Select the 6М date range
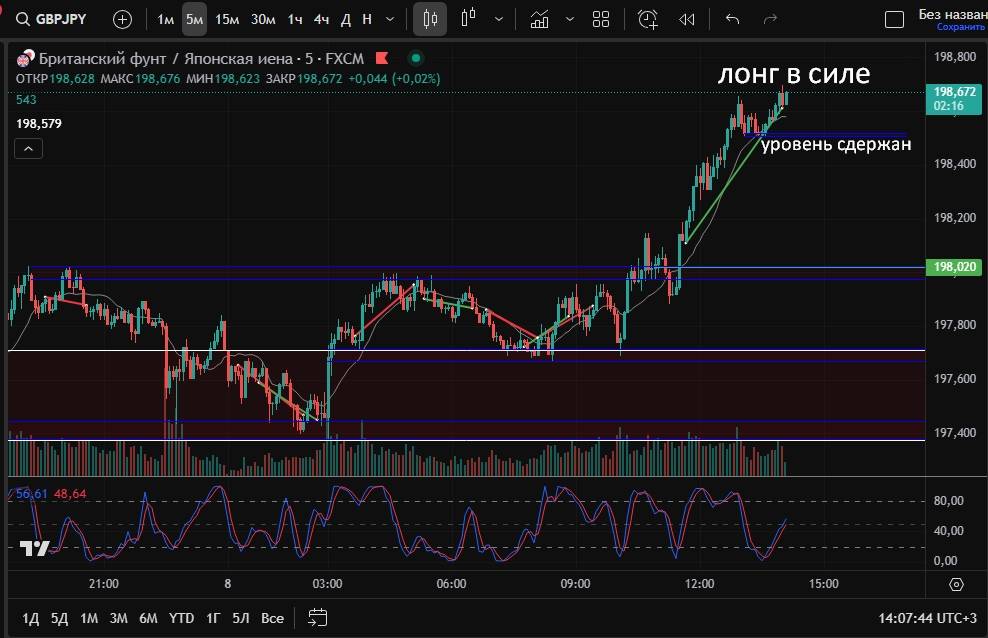Viewport: 988px width, 638px height. (x=148, y=618)
